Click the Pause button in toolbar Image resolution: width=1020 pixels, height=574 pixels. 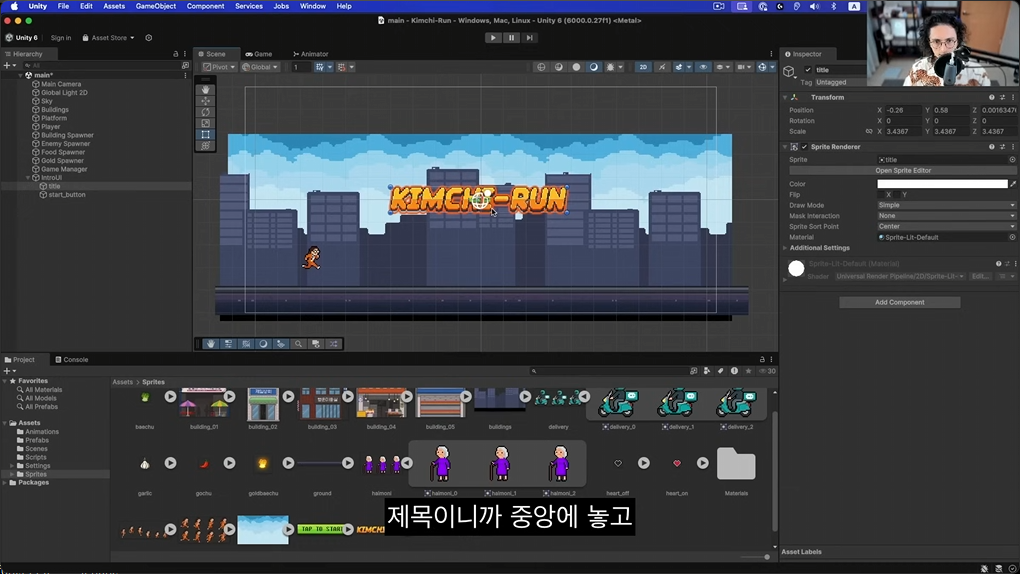[511, 38]
